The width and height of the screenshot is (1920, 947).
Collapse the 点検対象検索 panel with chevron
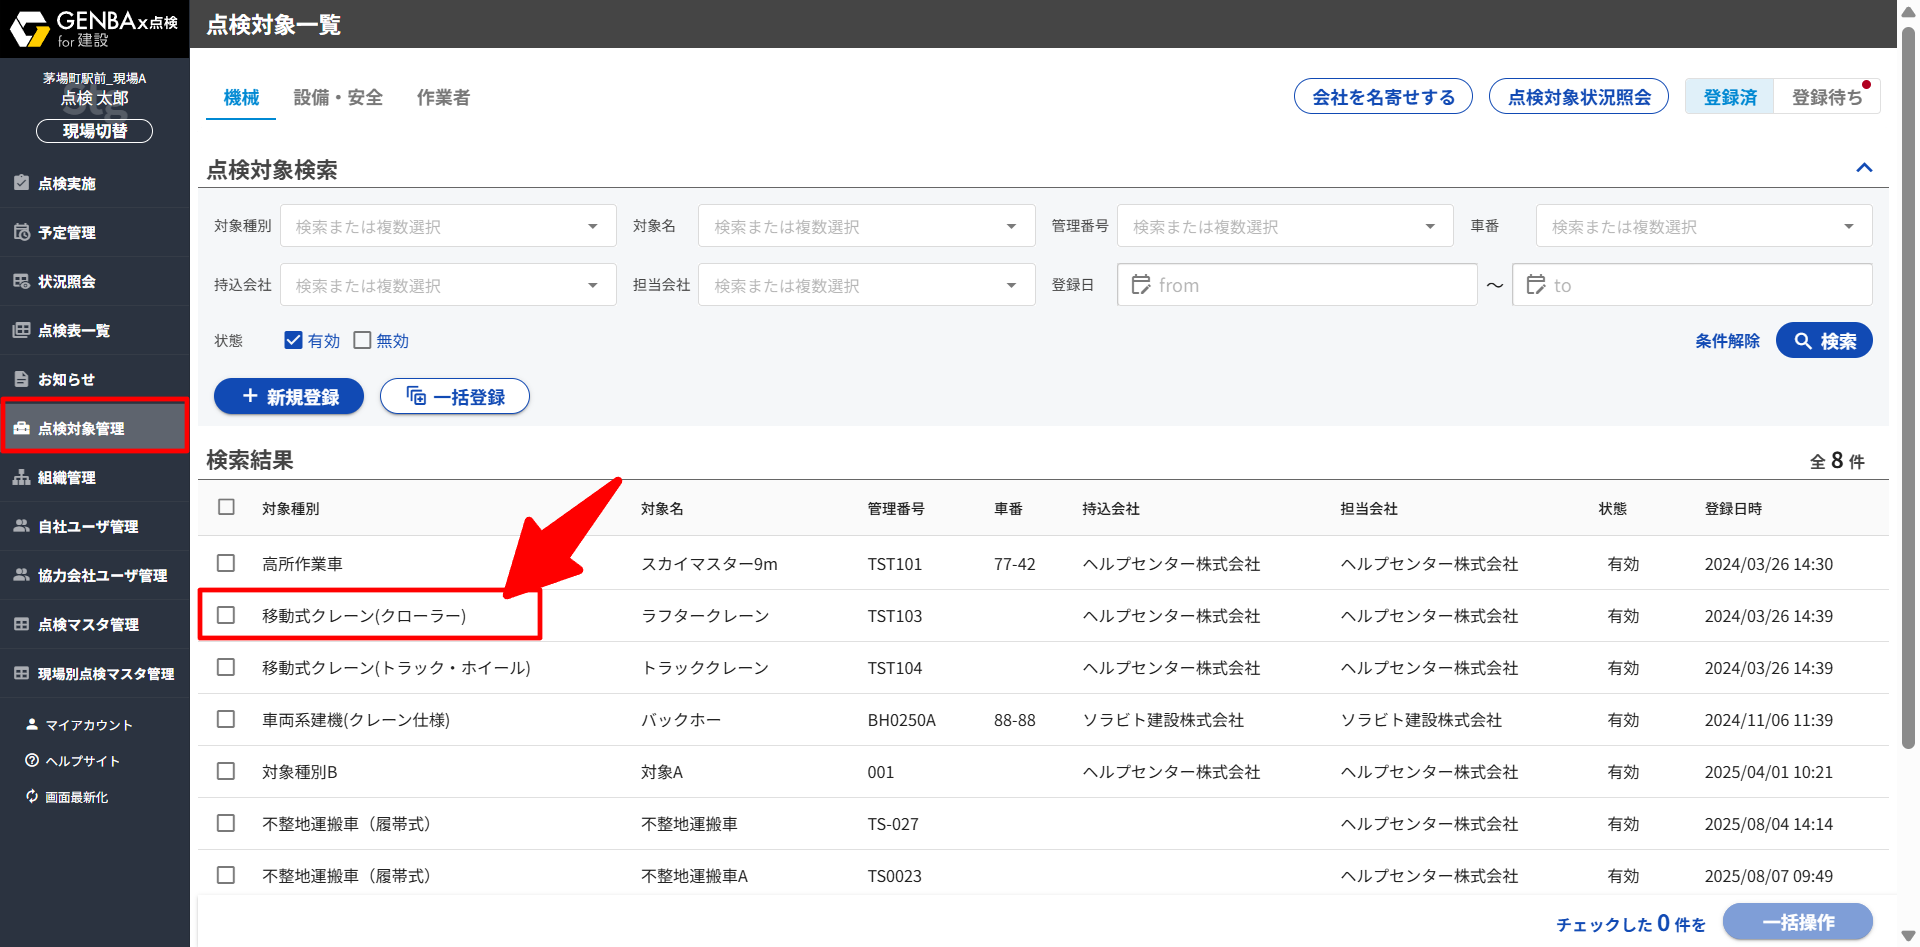(x=1864, y=168)
